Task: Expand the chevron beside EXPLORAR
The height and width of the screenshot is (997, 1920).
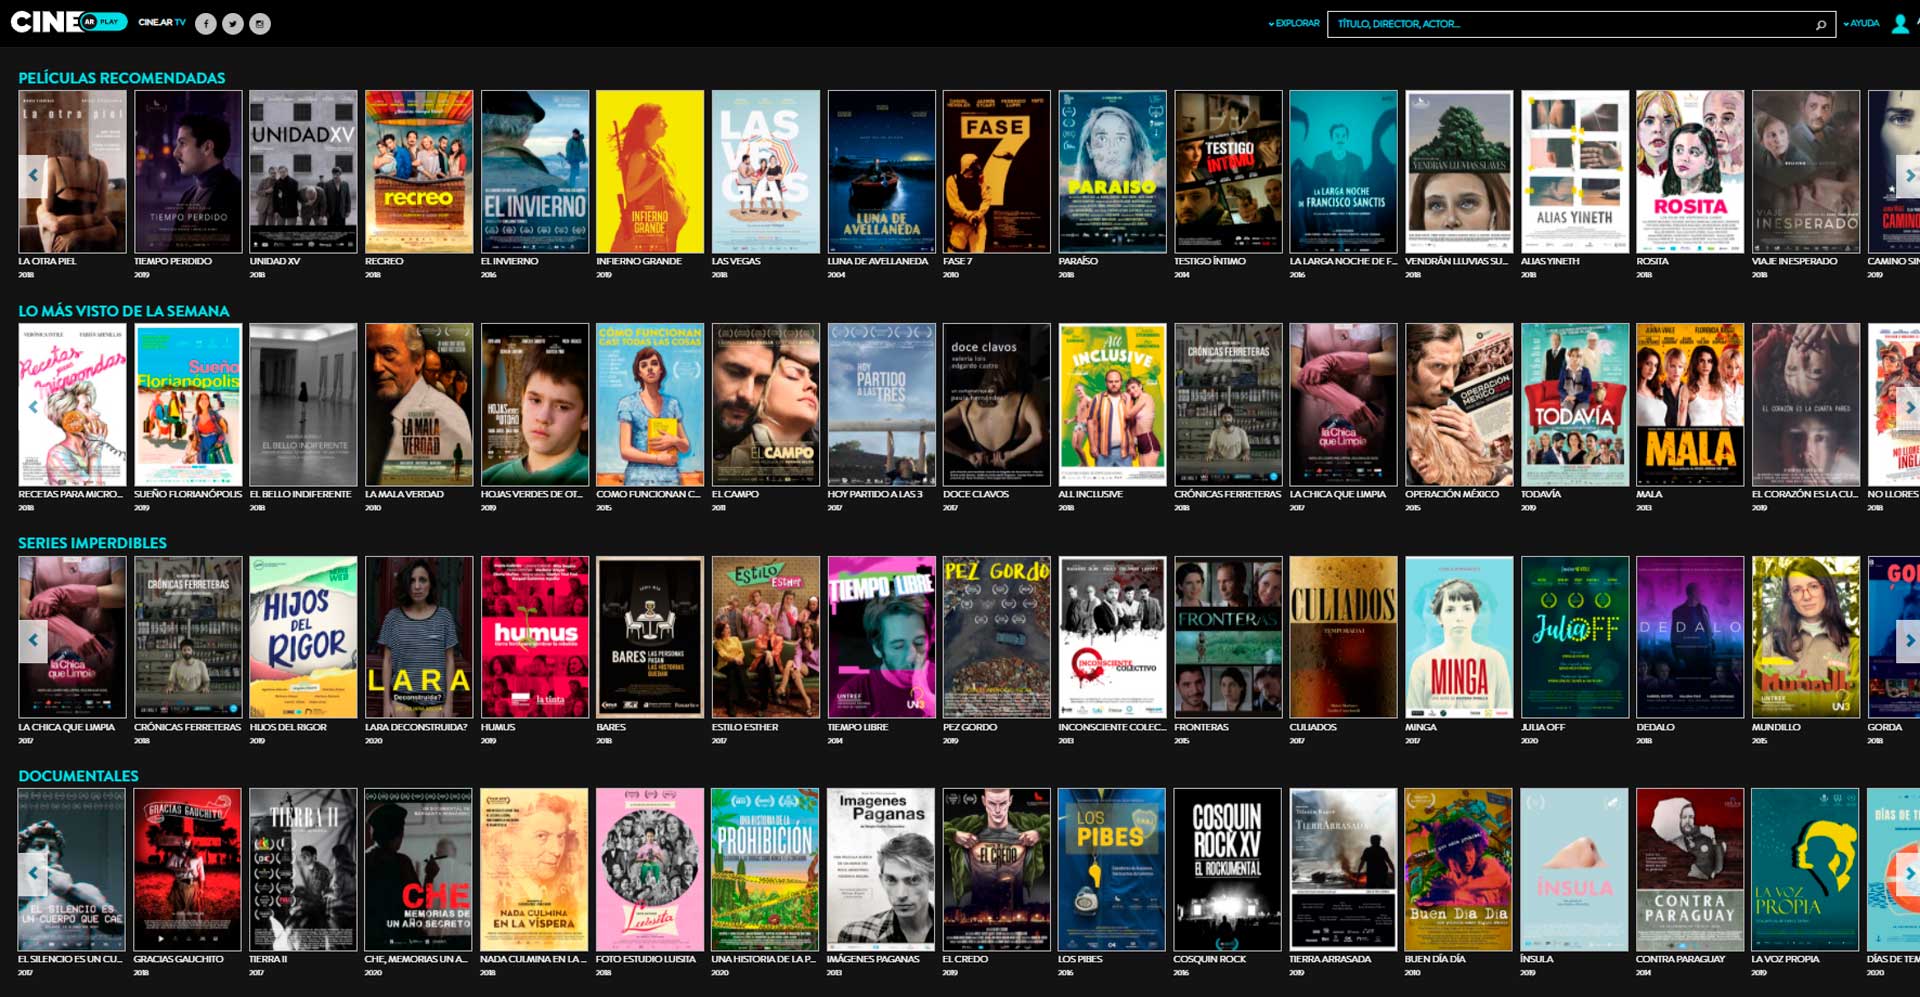Action: click(1272, 21)
